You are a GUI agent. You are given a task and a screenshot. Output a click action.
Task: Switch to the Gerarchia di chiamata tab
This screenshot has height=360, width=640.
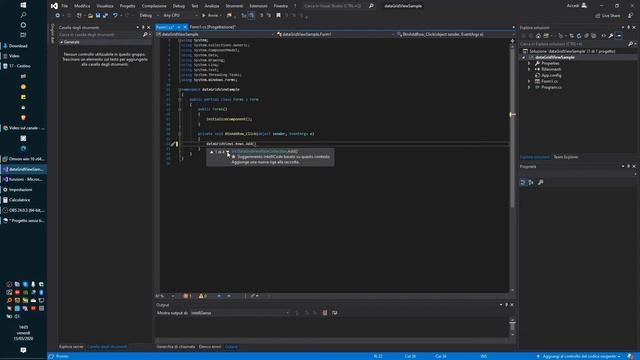click(176, 347)
